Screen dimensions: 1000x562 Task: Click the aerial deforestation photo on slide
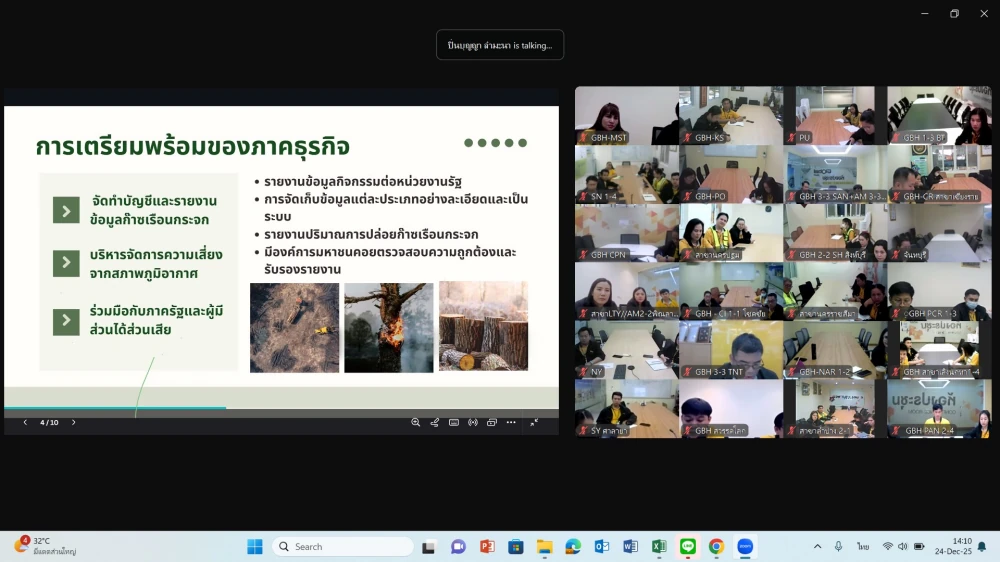pos(295,327)
